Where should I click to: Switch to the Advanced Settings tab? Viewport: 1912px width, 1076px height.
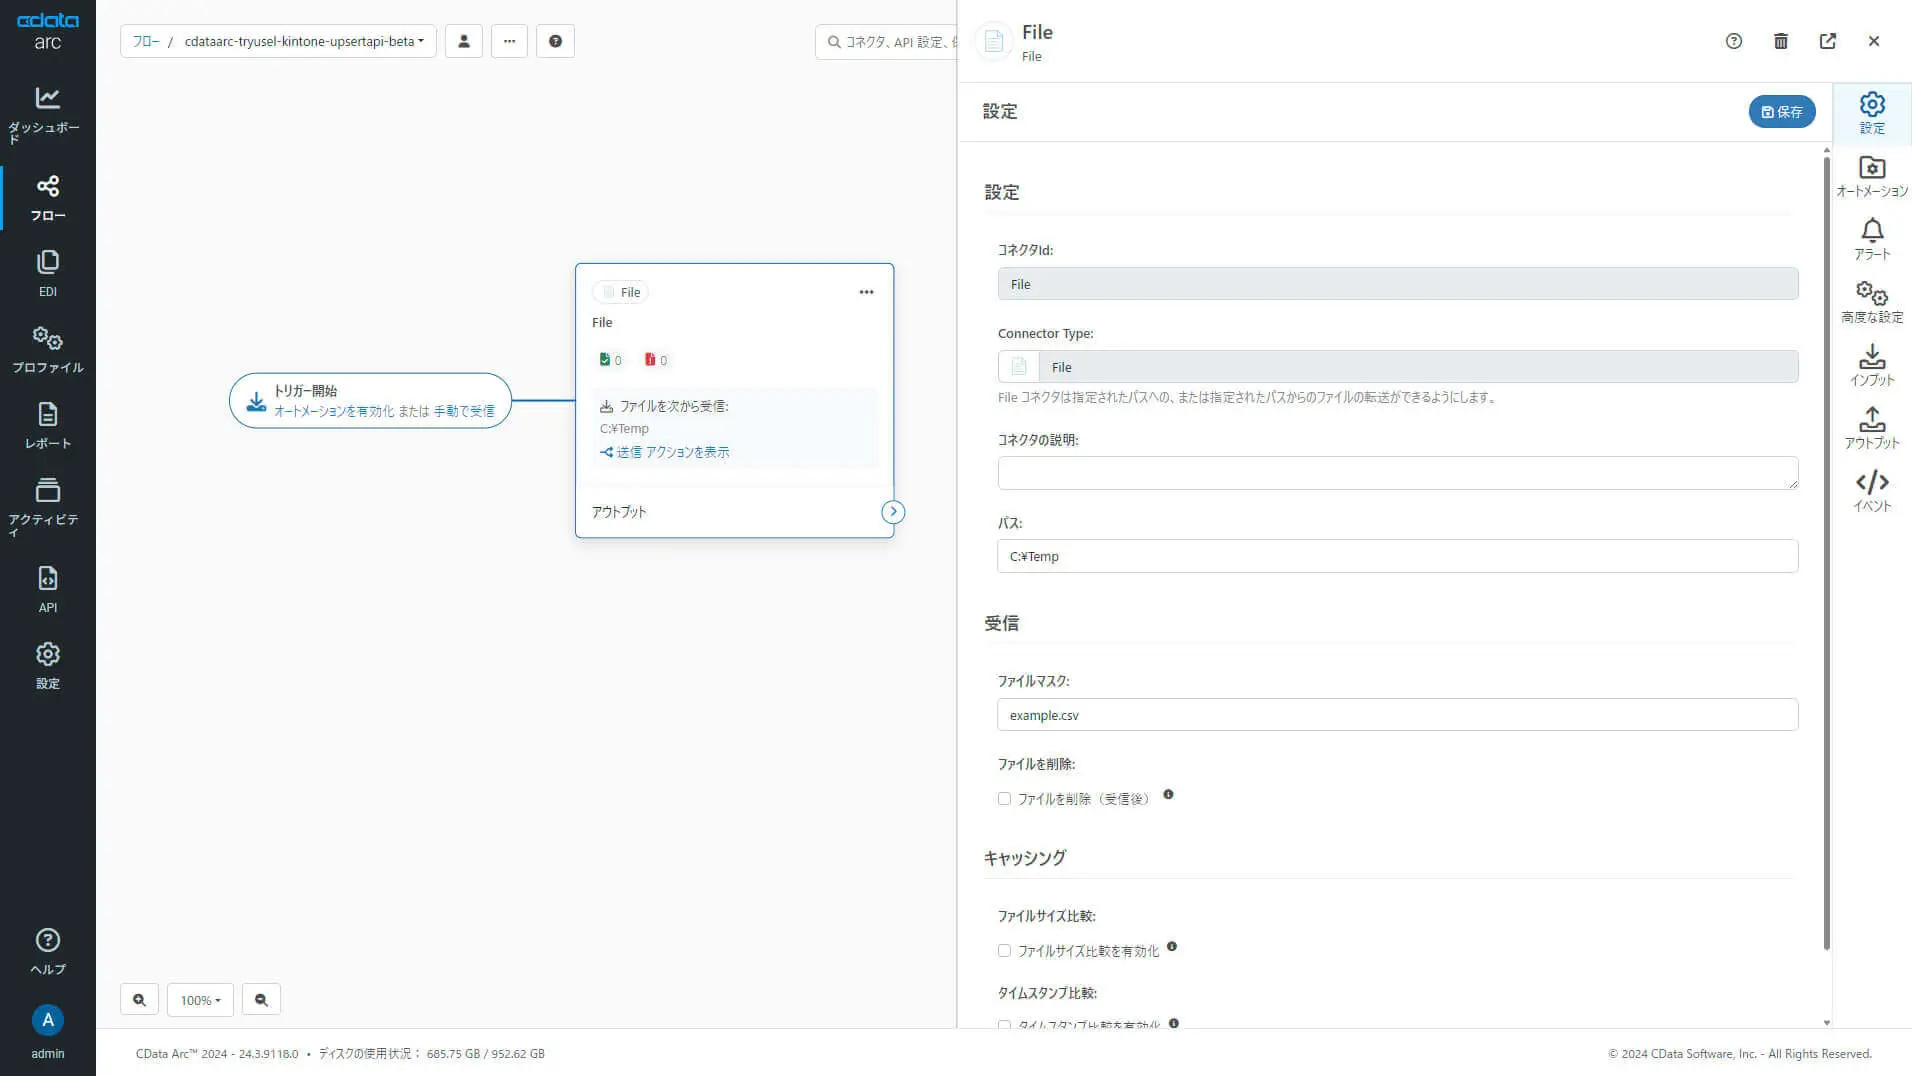coord(1871,302)
